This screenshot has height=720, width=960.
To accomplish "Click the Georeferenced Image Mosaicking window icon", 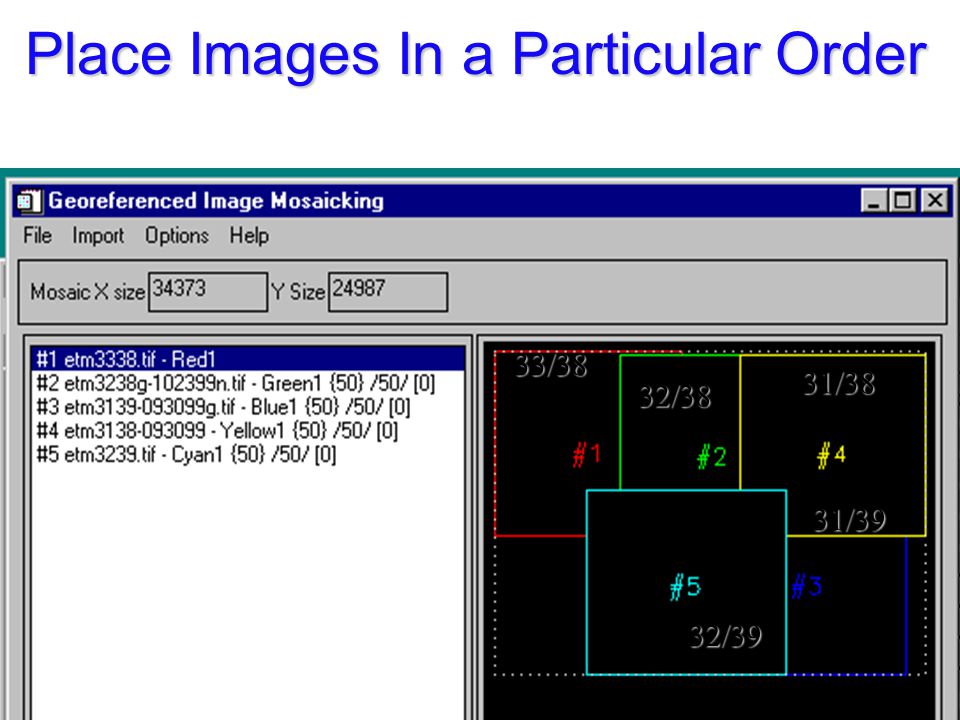I will point(29,201).
